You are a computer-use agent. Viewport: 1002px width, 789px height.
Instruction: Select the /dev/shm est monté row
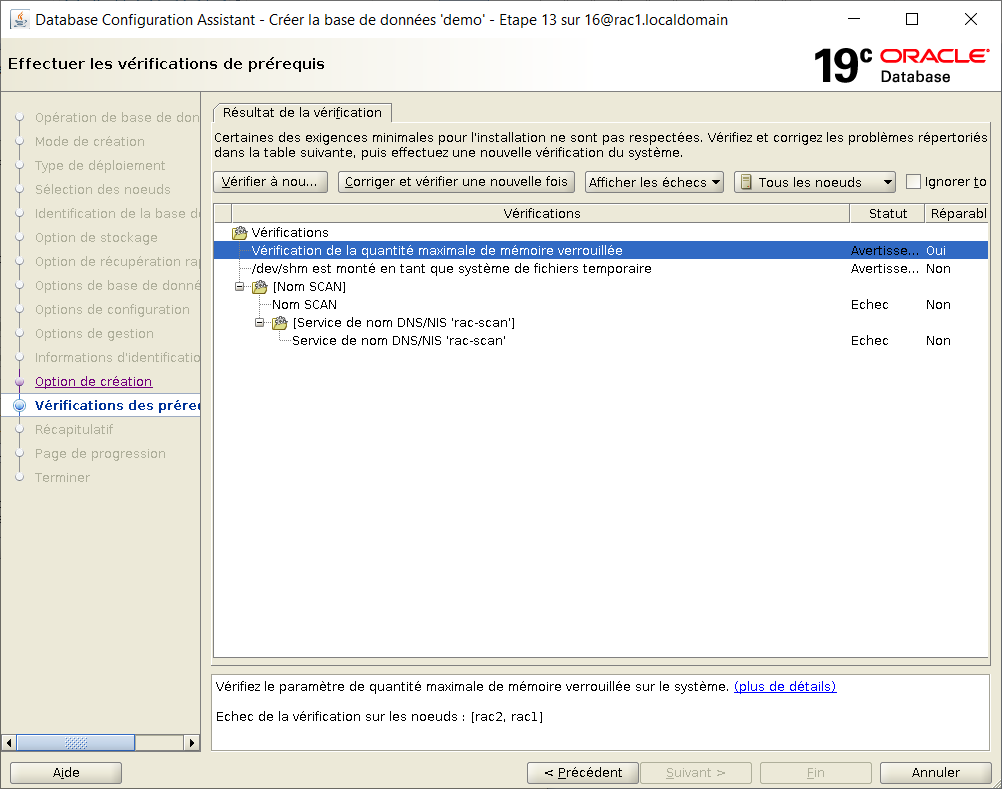tap(601, 268)
